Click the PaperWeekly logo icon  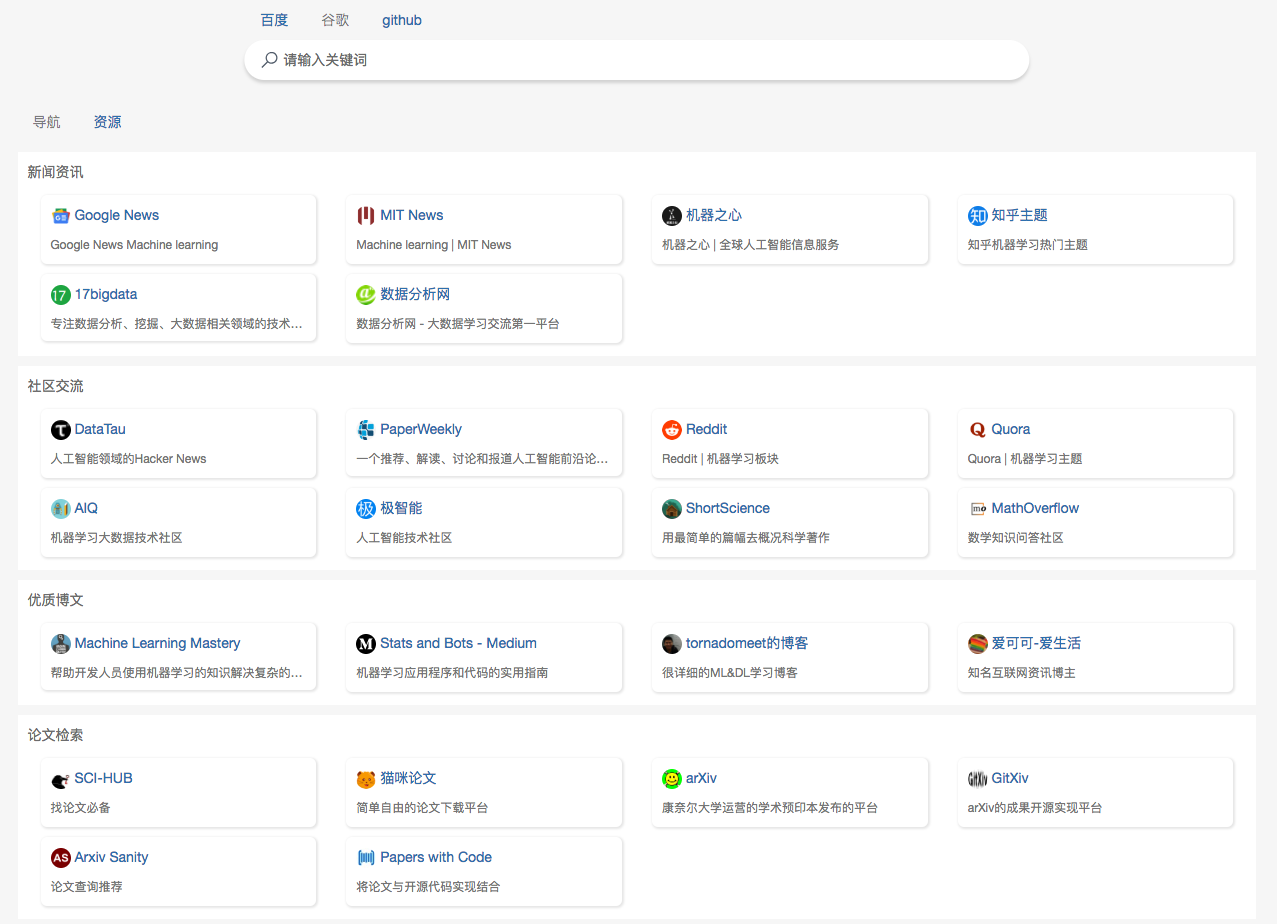click(366, 429)
